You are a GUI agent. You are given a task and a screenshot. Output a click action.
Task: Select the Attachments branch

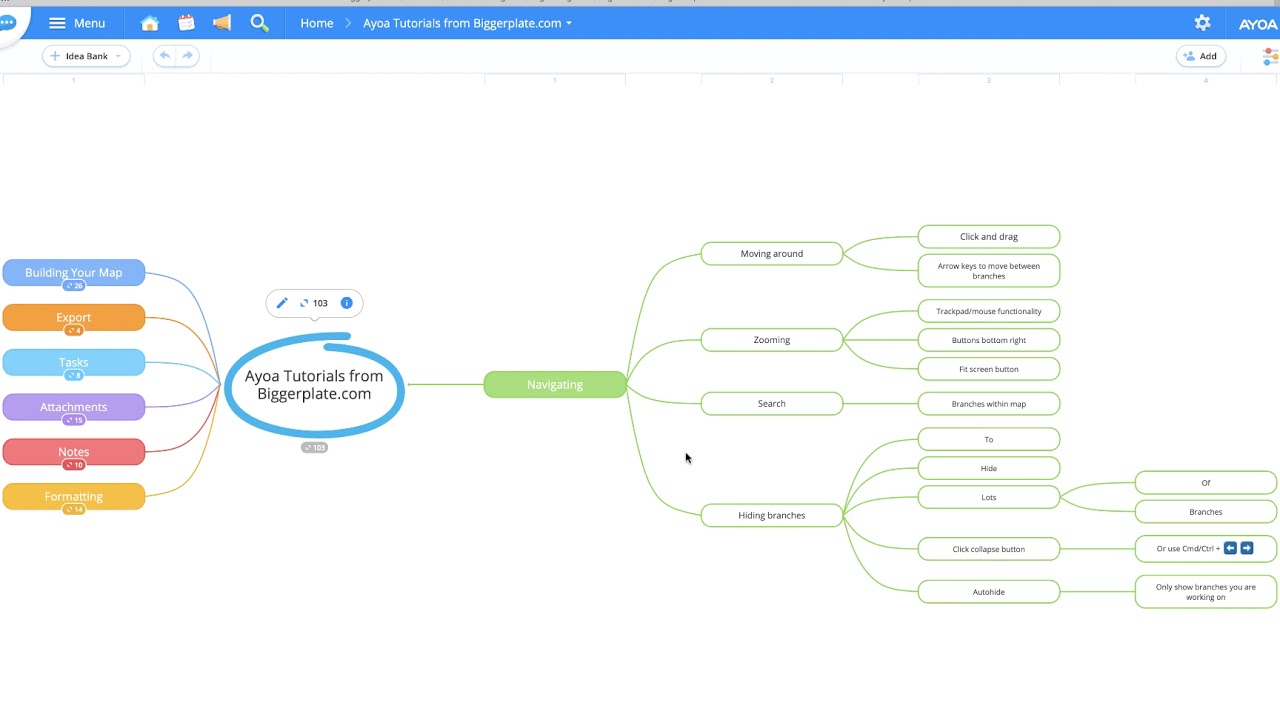click(x=74, y=407)
